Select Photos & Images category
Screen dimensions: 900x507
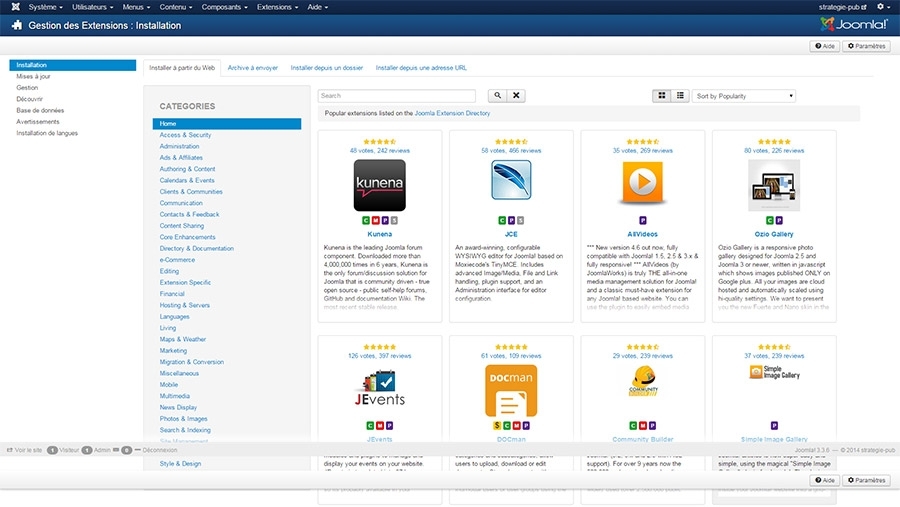click(184, 419)
